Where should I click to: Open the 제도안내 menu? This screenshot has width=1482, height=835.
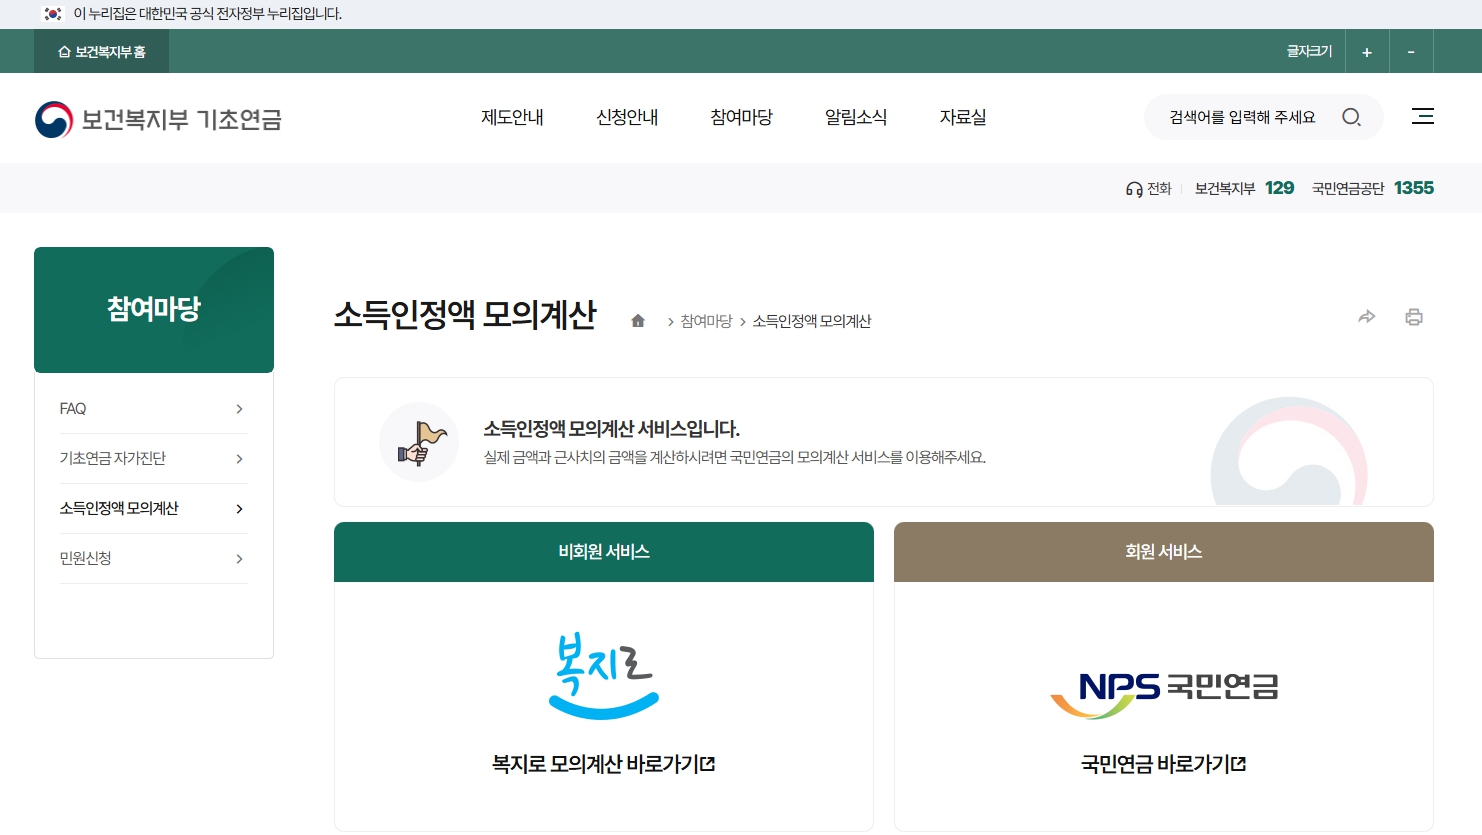point(512,117)
